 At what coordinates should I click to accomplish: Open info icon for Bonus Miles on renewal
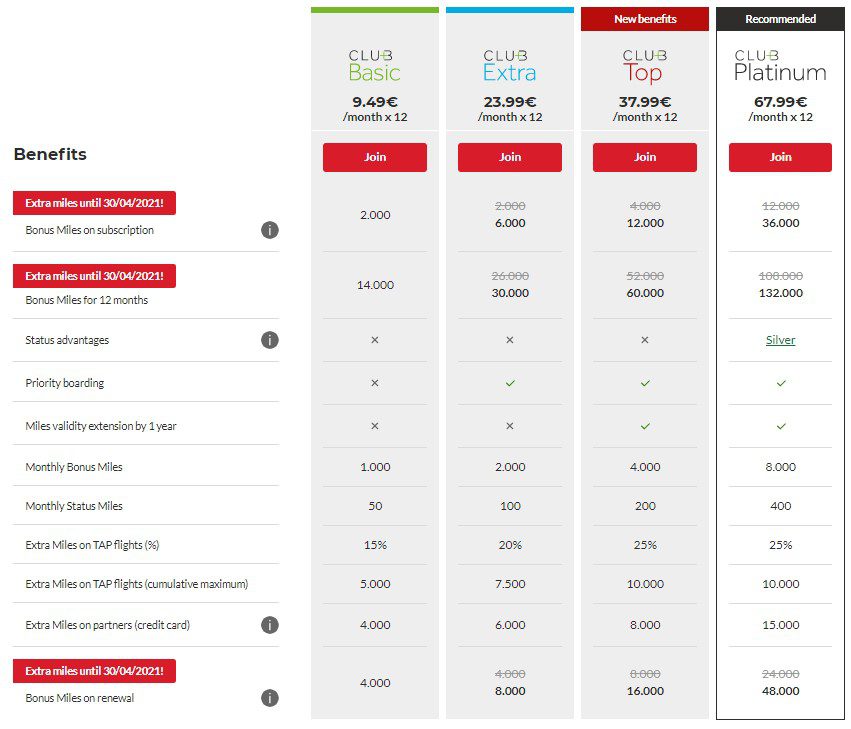tap(270, 698)
